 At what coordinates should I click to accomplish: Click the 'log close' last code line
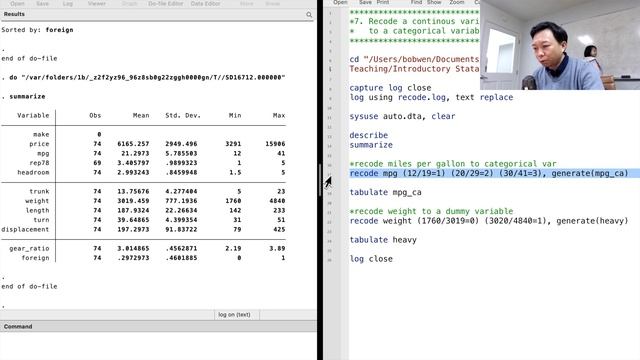click(x=371, y=259)
